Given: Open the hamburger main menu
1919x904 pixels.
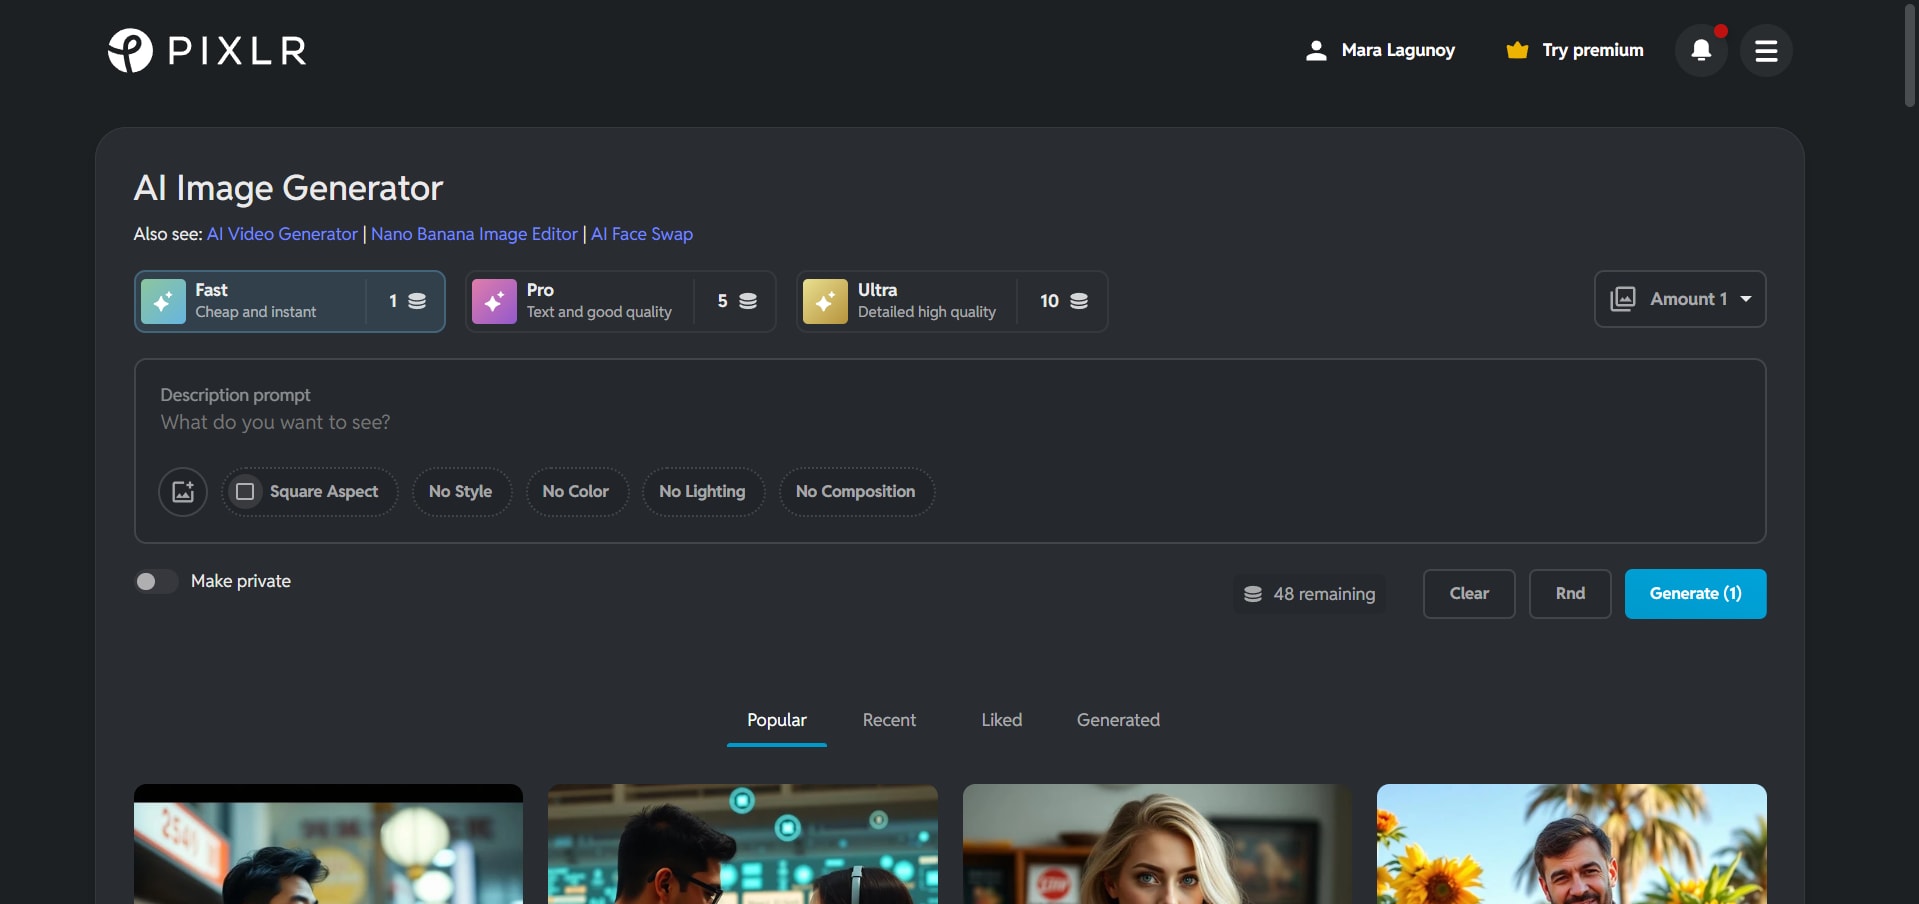Looking at the screenshot, I should point(1766,50).
